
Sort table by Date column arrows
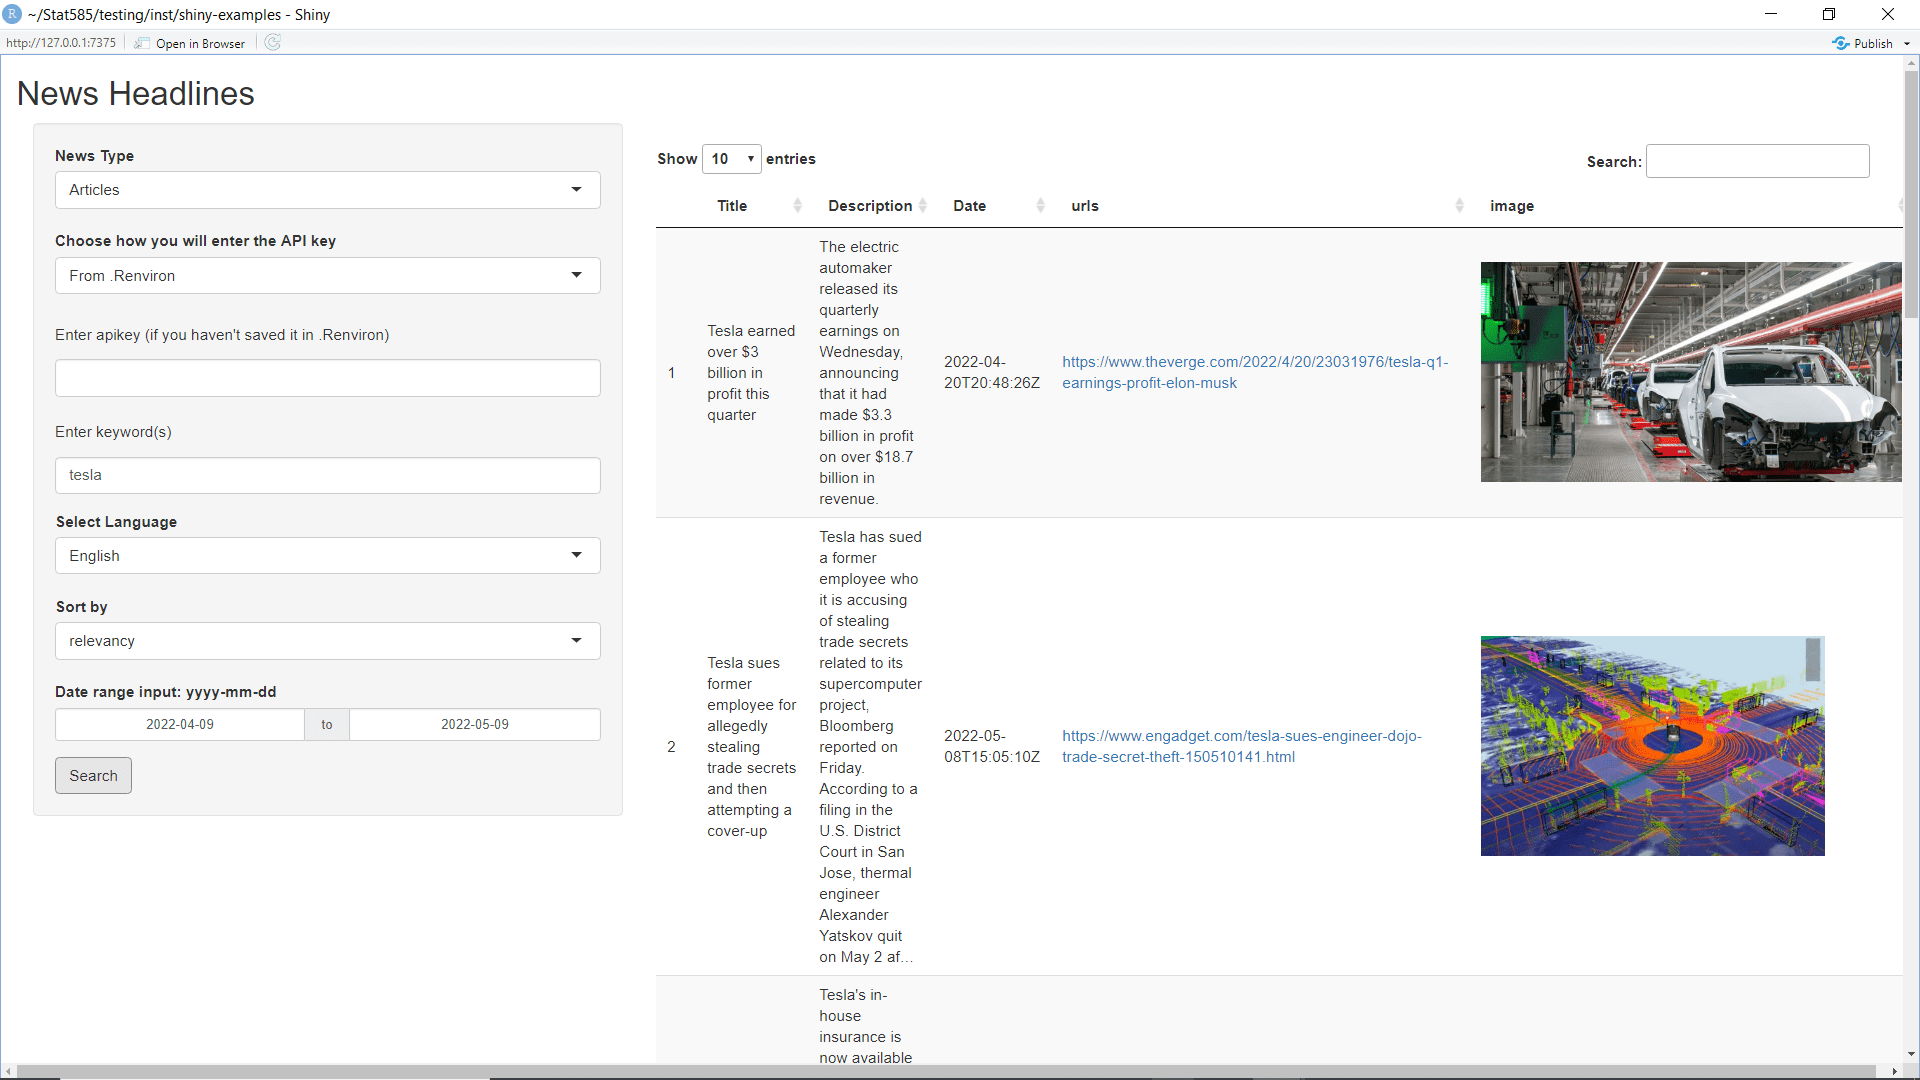coord(1040,206)
